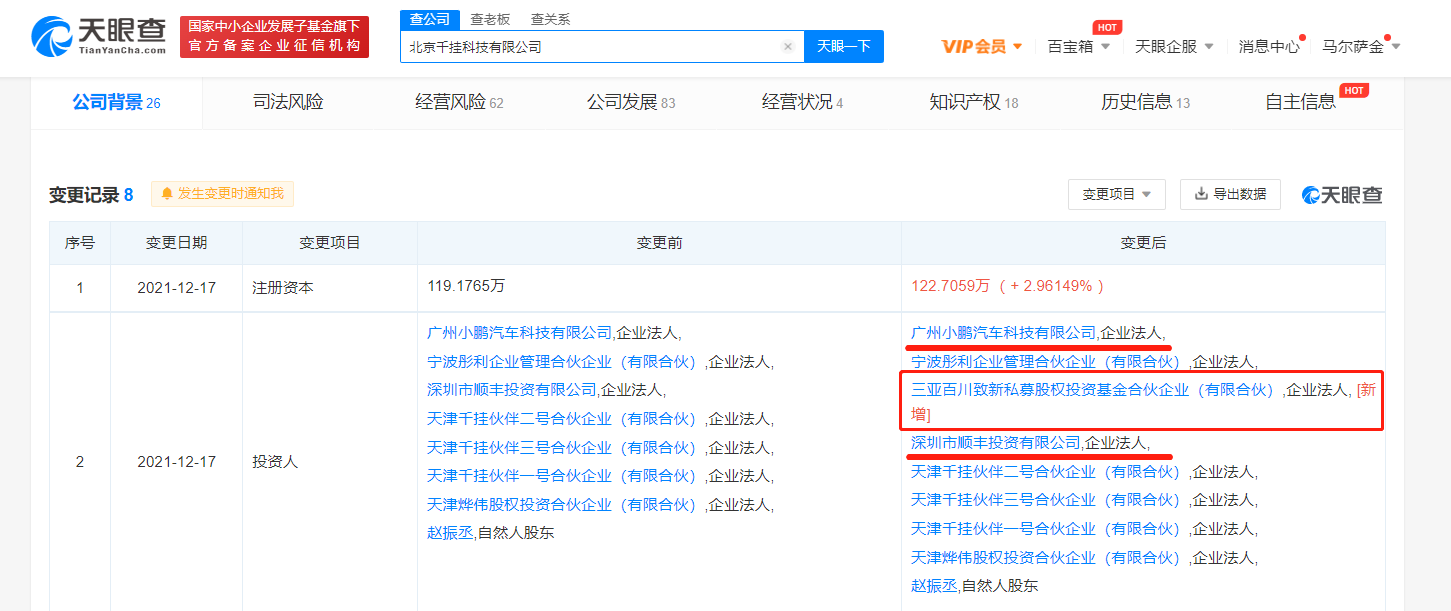Switch to 查公司 search tab

coord(430,19)
